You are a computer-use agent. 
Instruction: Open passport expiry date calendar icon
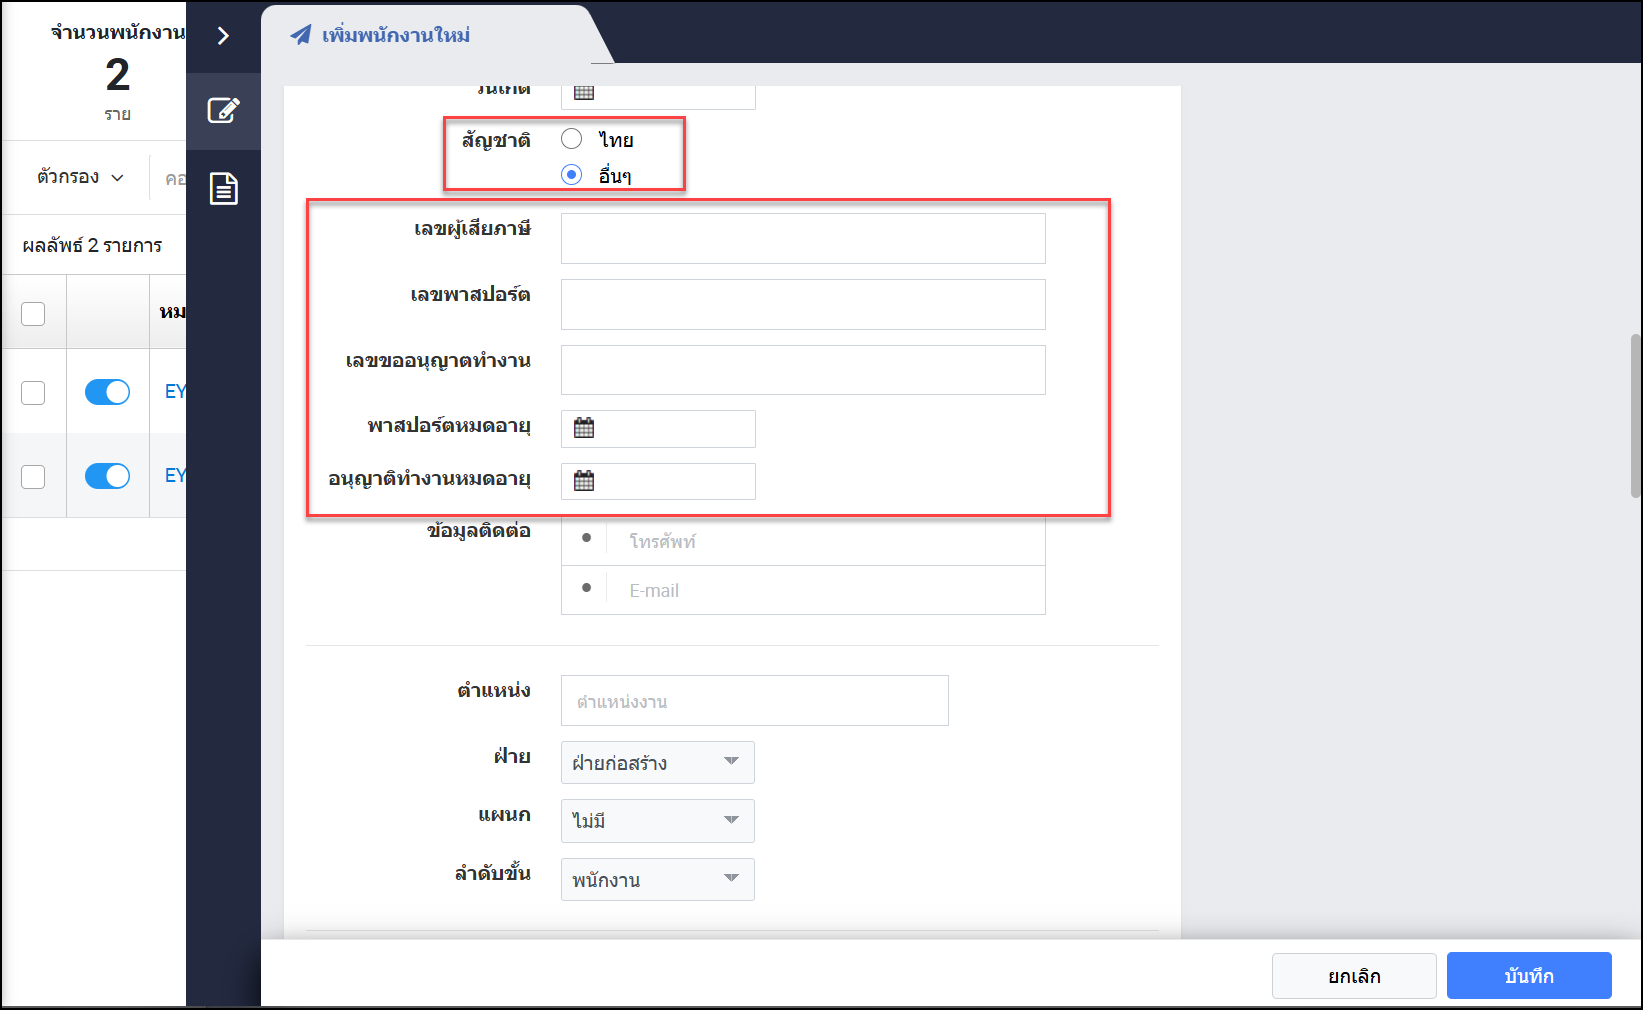(x=584, y=428)
